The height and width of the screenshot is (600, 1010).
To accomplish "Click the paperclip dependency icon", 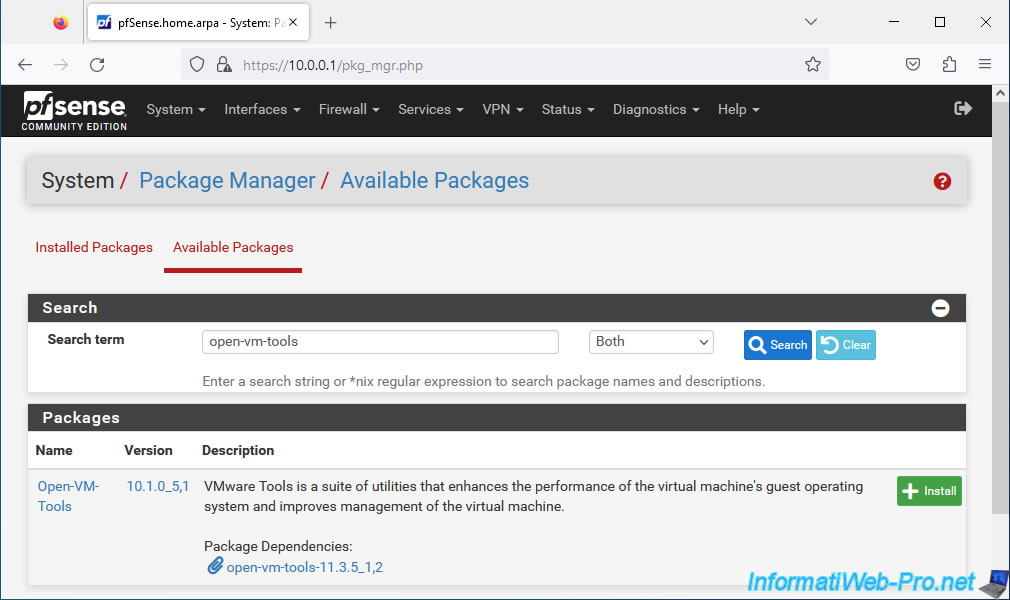I will pyautogui.click(x=215, y=566).
